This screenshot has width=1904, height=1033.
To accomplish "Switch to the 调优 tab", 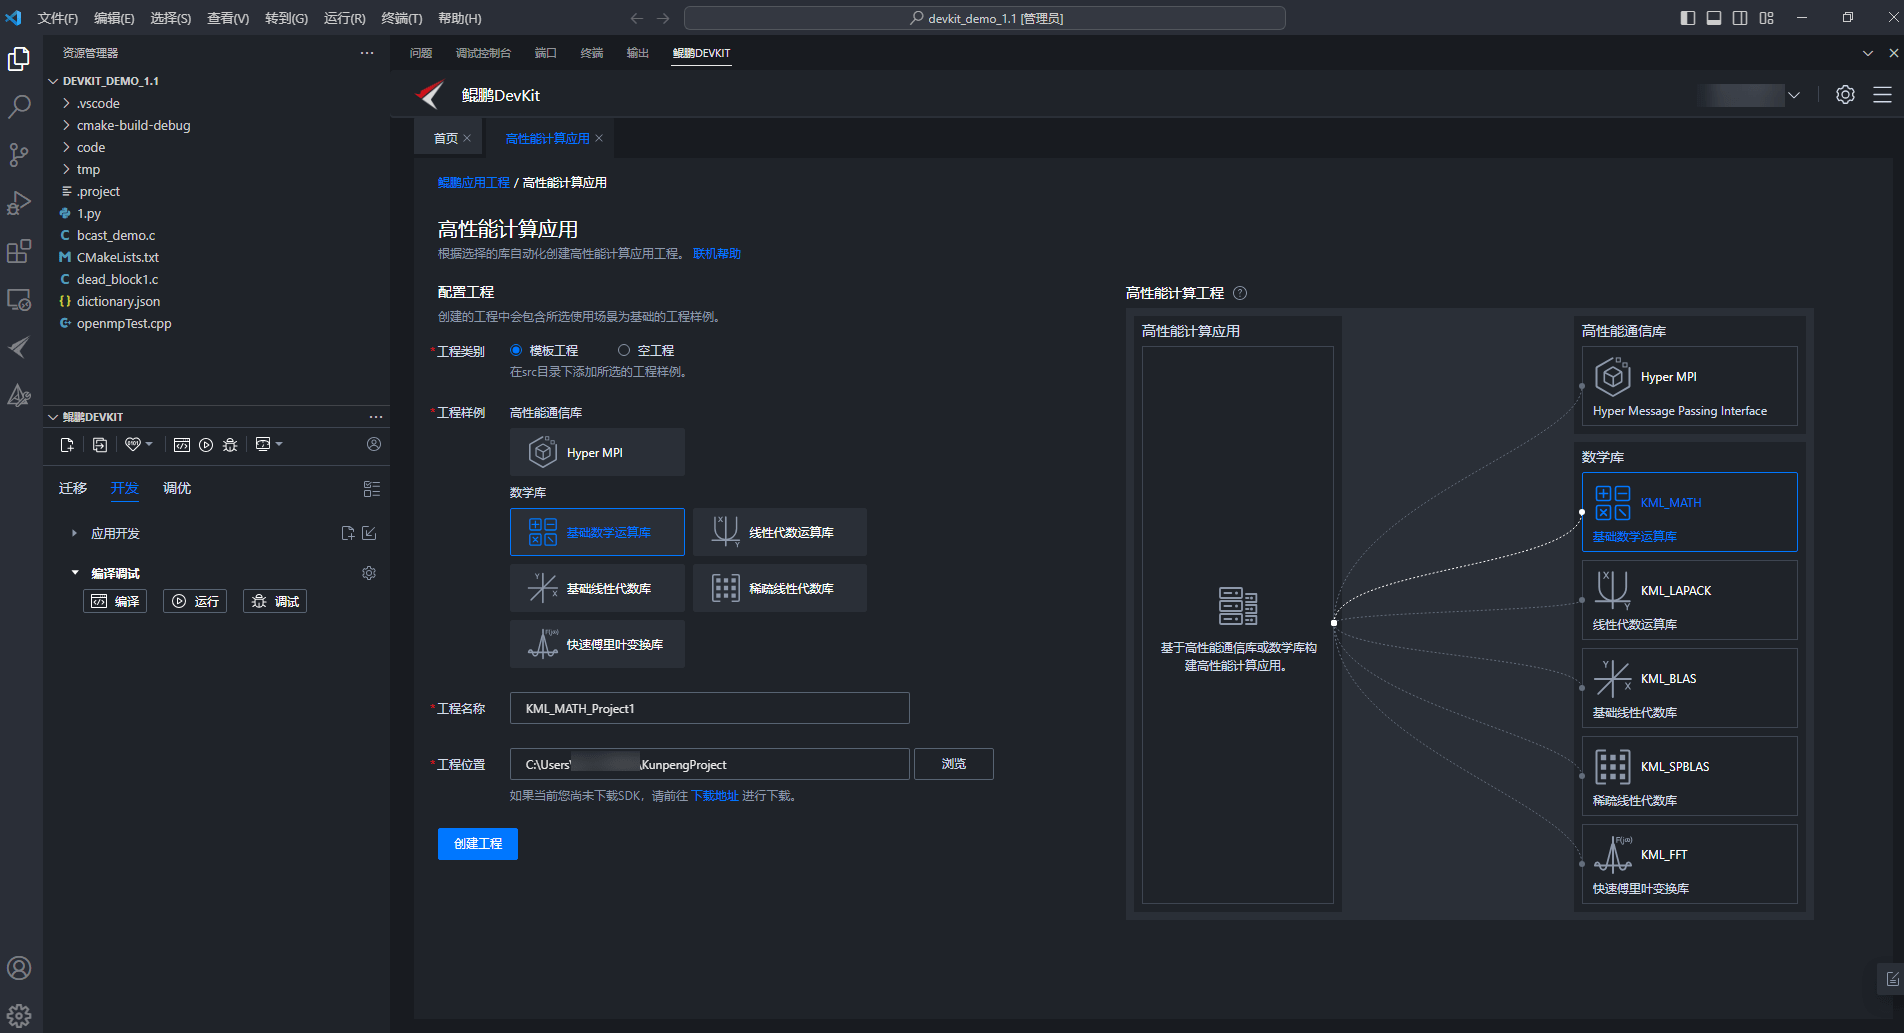I will [x=177, y=488].
